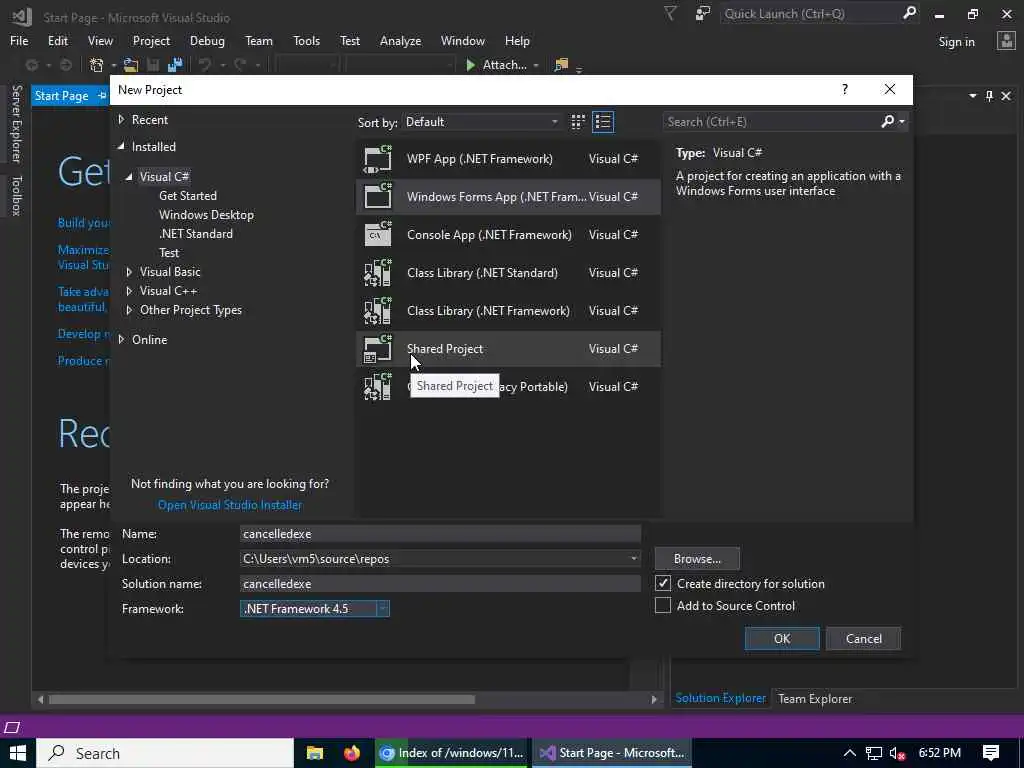Enable Add to Source Control checkbox
This screenshot has height=768, width=1024.
pos(663,605)
